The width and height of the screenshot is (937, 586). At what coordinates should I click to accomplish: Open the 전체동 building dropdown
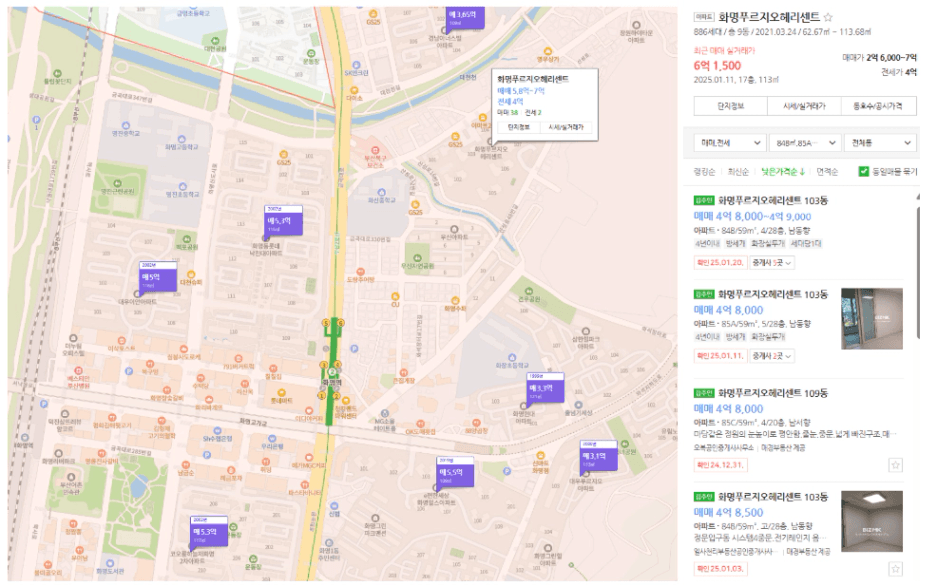tap(880, 143)
